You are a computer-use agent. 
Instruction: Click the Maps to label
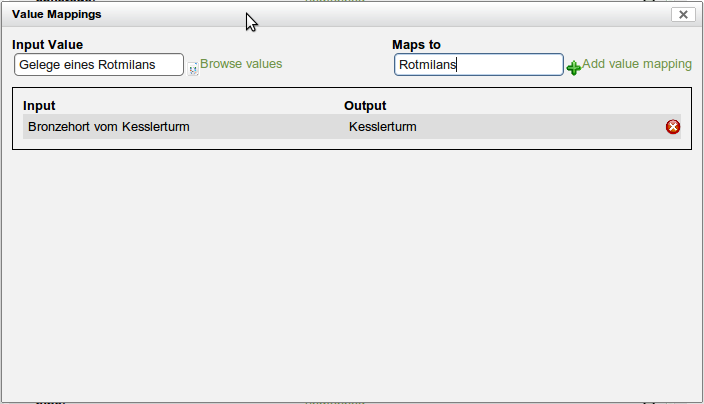click(416, 44)
